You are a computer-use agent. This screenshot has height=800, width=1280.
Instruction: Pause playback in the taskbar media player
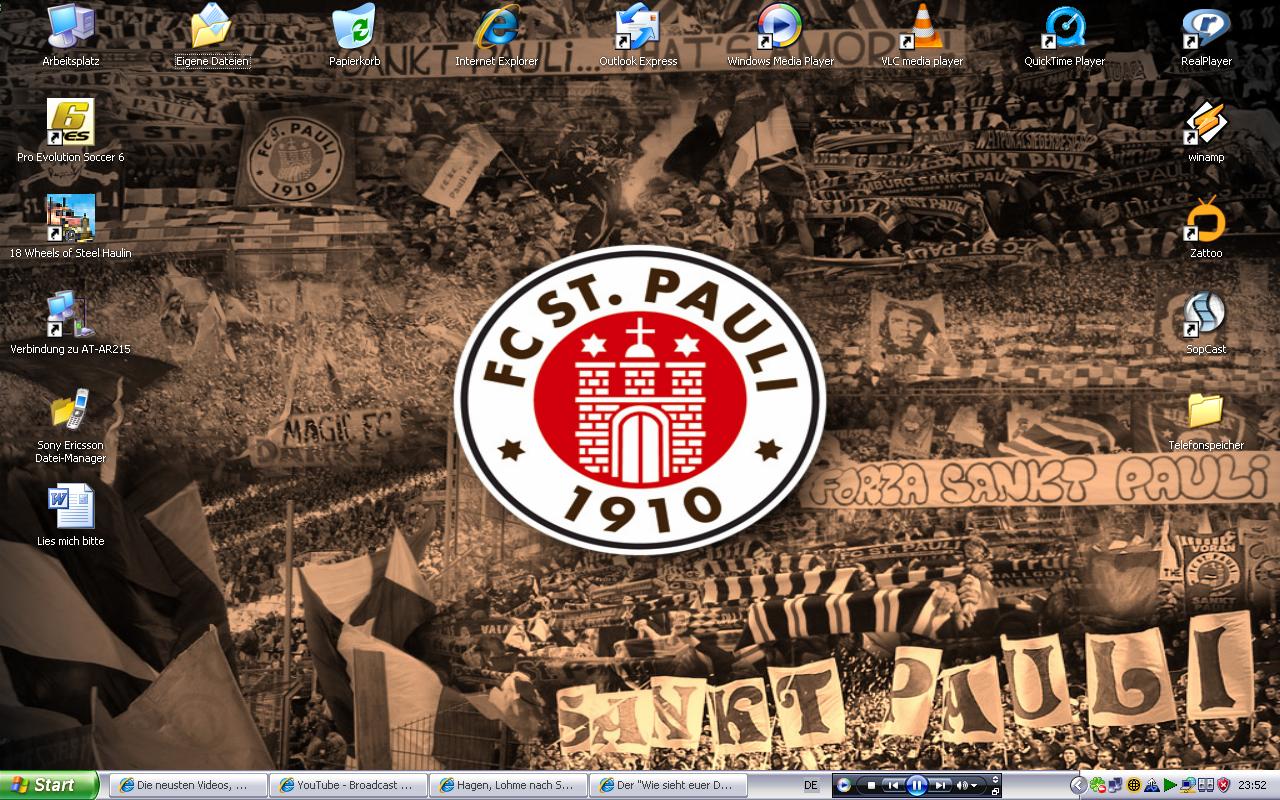pos(917,785)
